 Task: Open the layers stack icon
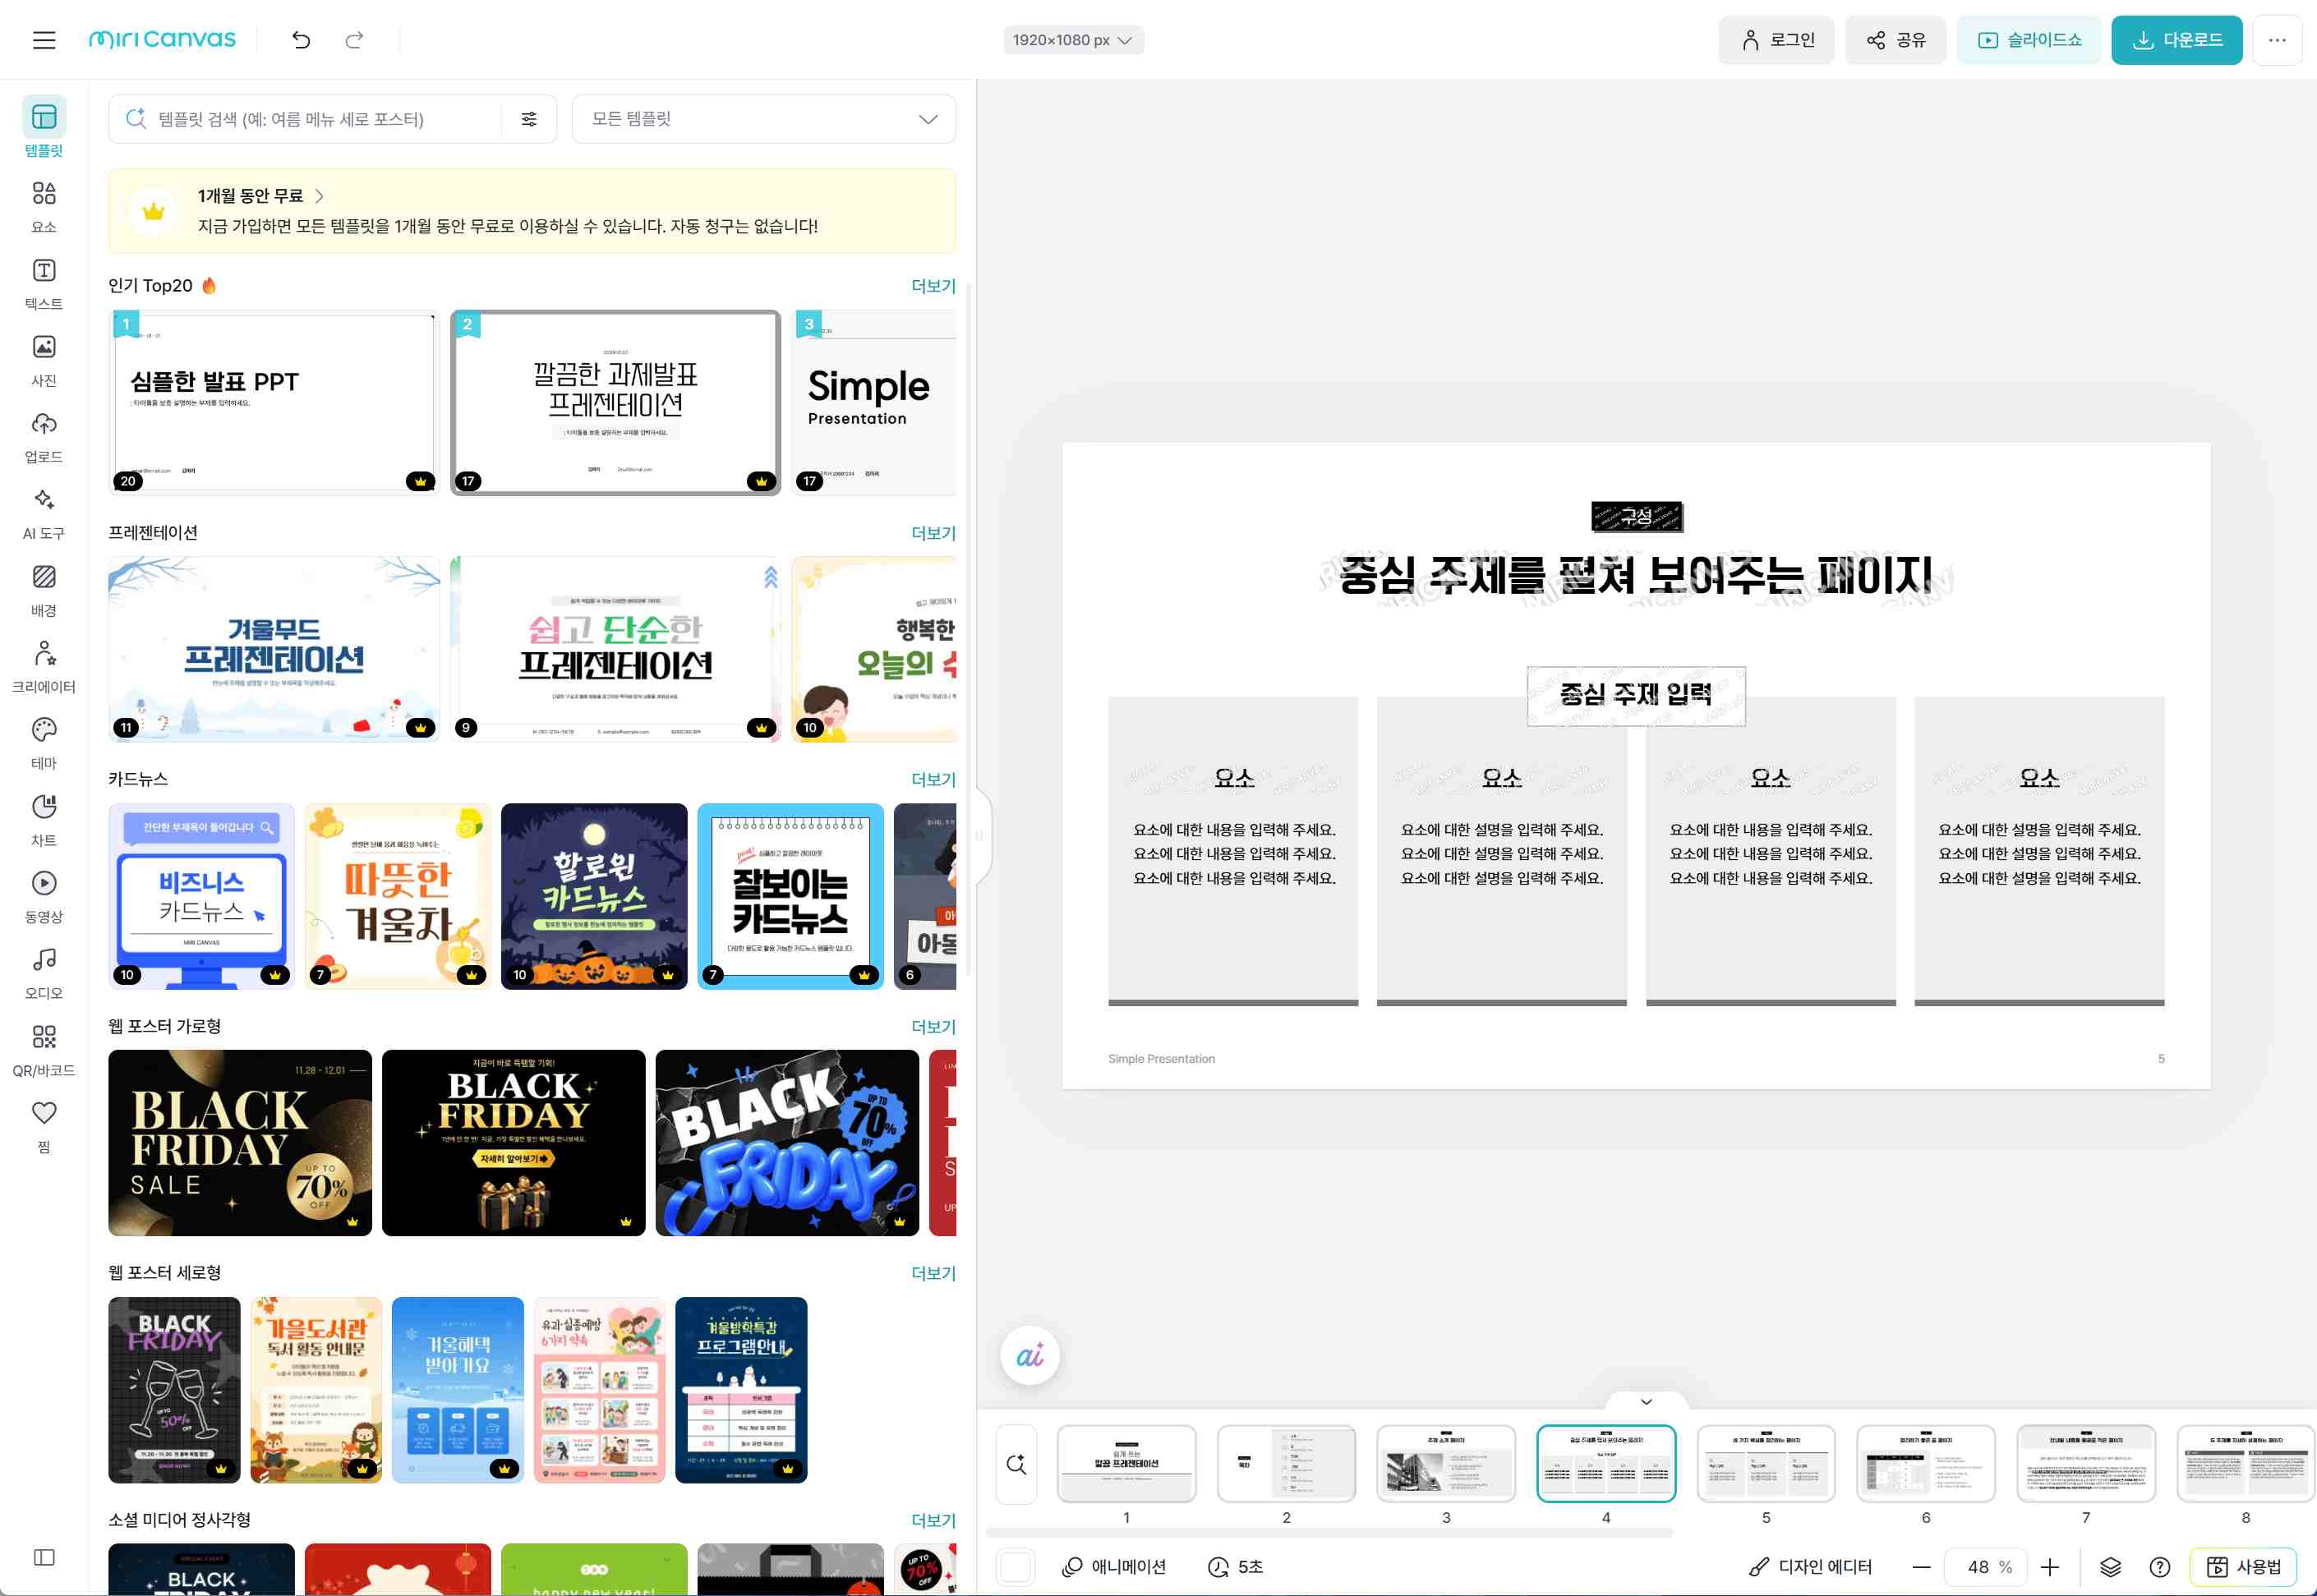coord(2110,1567)
